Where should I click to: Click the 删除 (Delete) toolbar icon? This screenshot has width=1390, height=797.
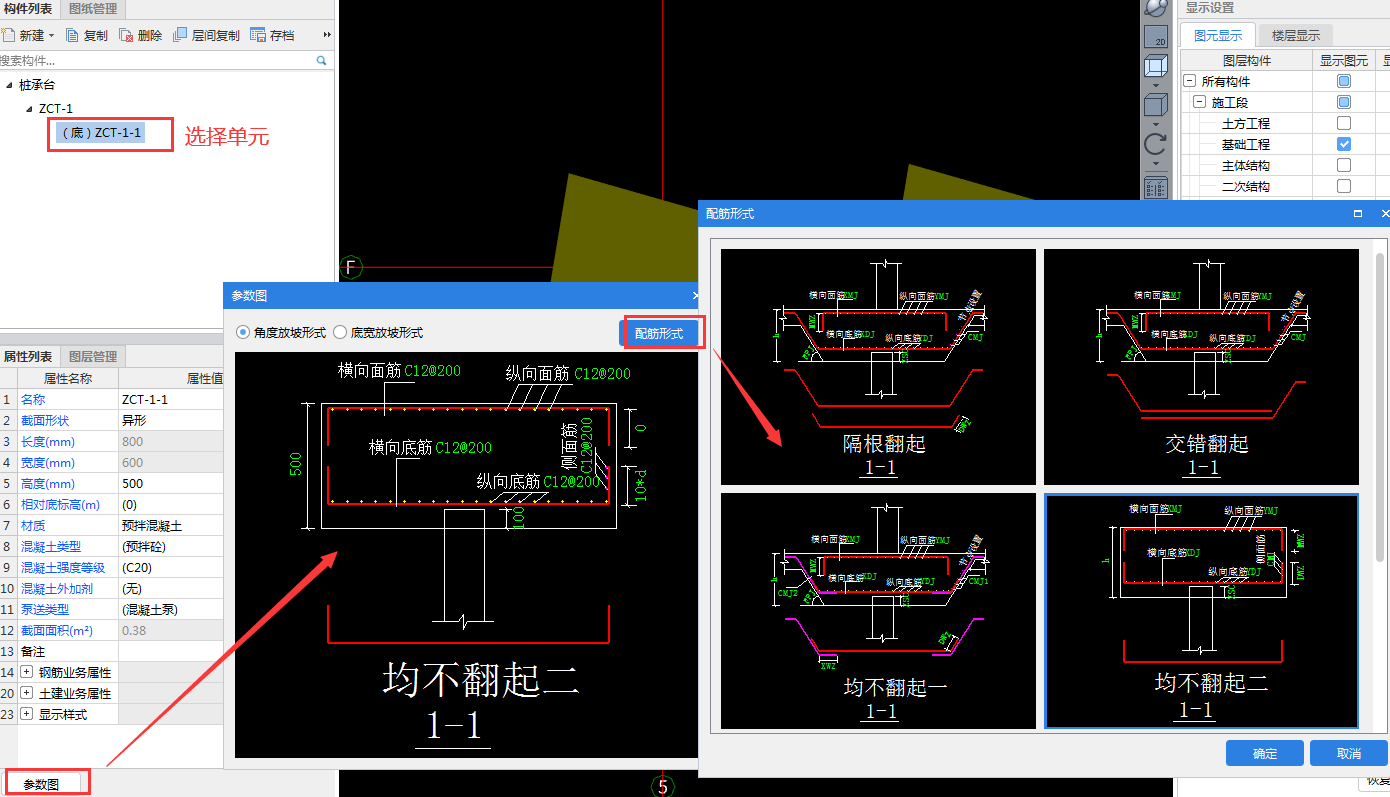[x=126, y=35]
